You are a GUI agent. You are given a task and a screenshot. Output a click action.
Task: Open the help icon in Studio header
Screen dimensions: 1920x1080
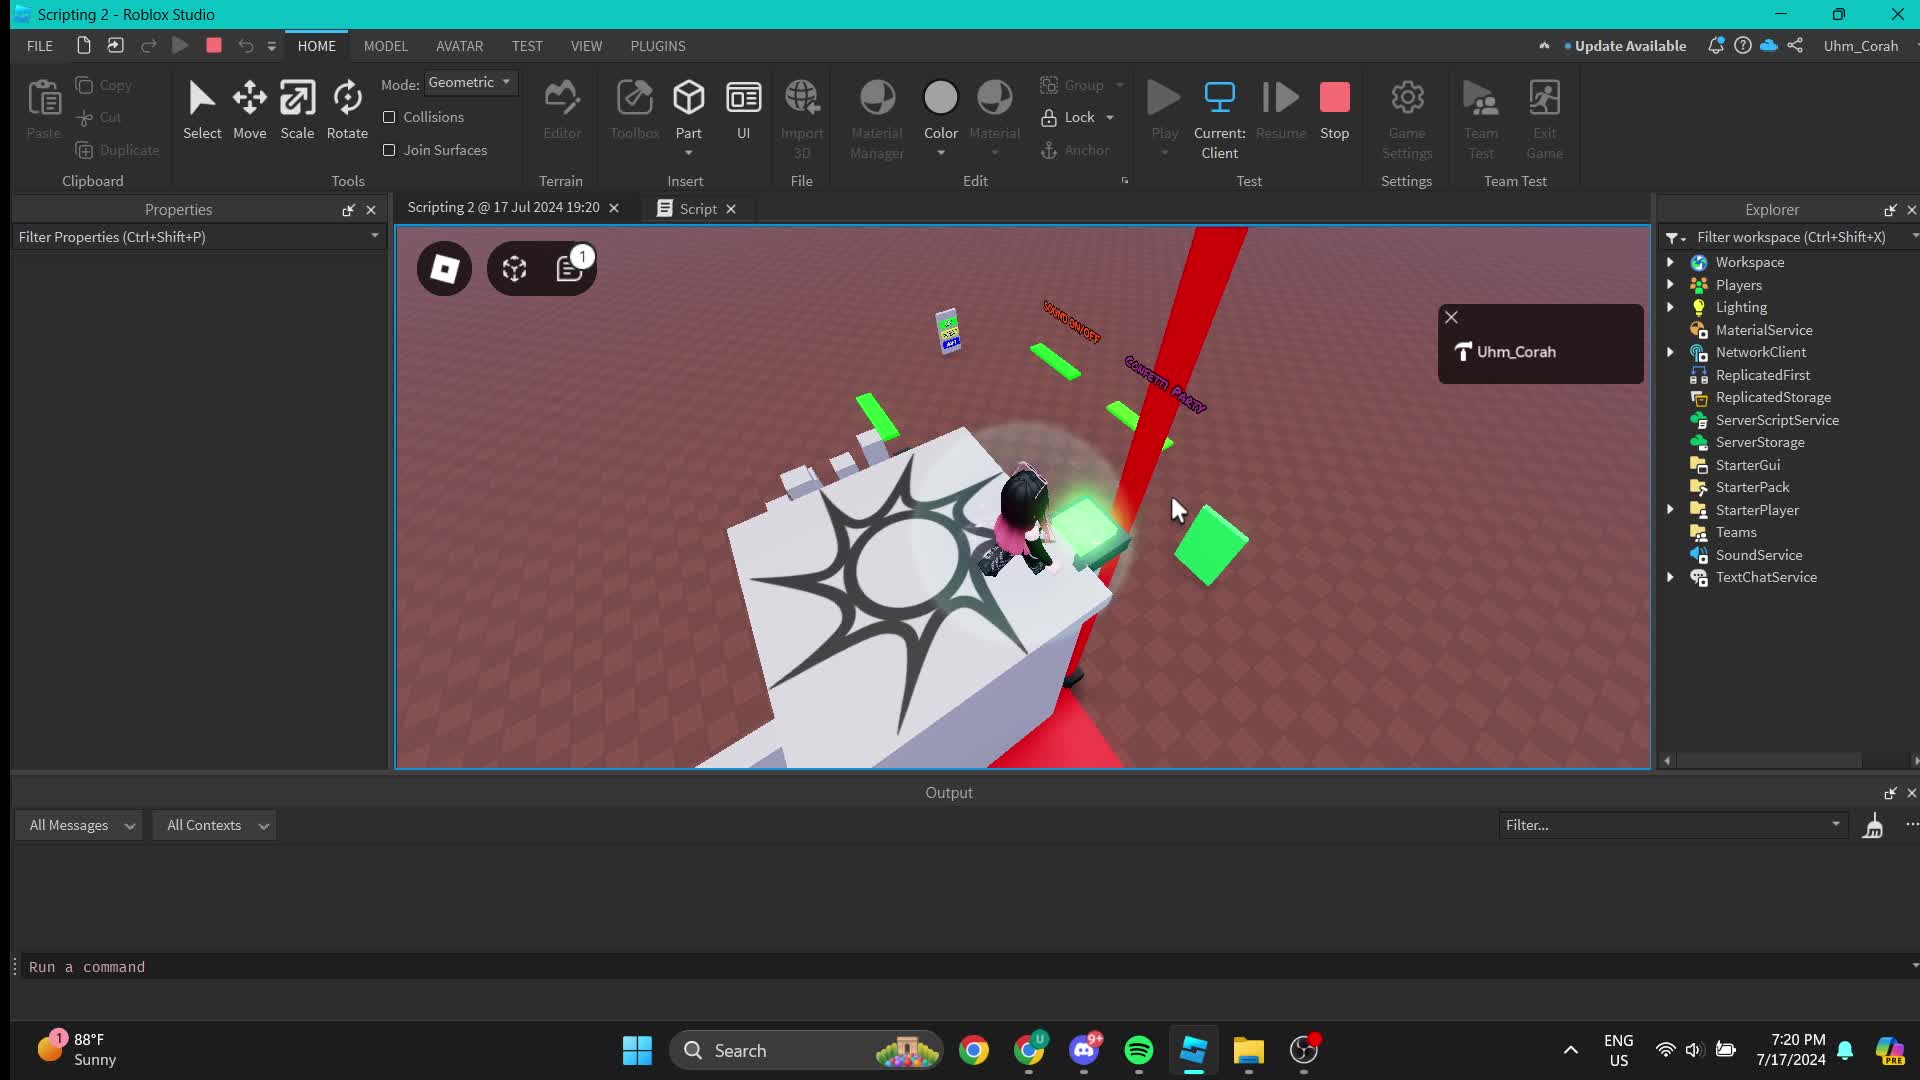1743,46
